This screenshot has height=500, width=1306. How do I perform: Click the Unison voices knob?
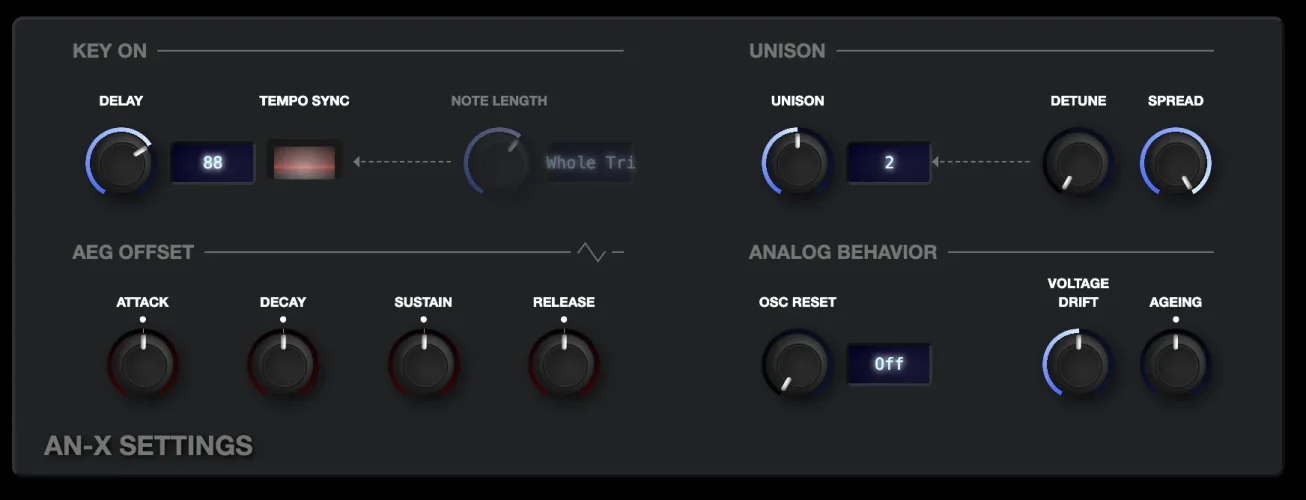pyautogui.click(x=797, y=162)
